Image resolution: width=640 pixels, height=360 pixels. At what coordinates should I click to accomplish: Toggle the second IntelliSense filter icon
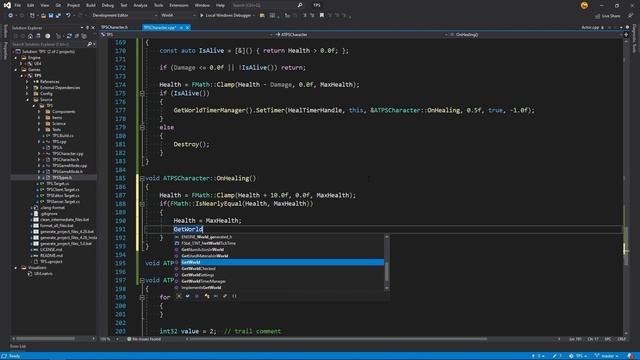(188, 296)
